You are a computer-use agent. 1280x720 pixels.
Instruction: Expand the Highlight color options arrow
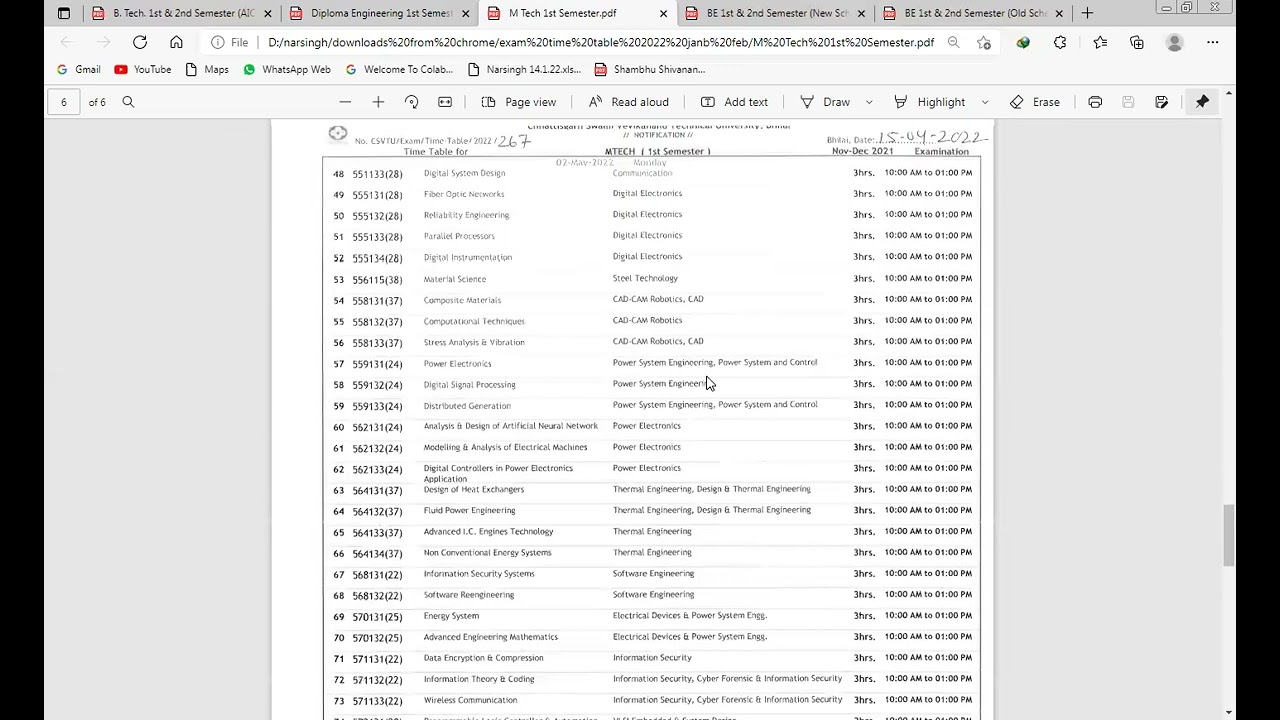(984, 102)
